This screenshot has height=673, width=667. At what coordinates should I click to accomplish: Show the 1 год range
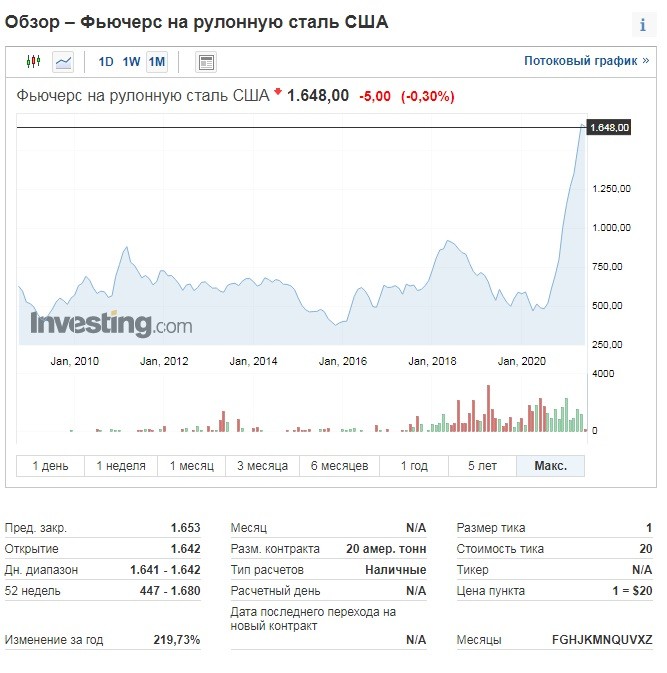[414, 466]
